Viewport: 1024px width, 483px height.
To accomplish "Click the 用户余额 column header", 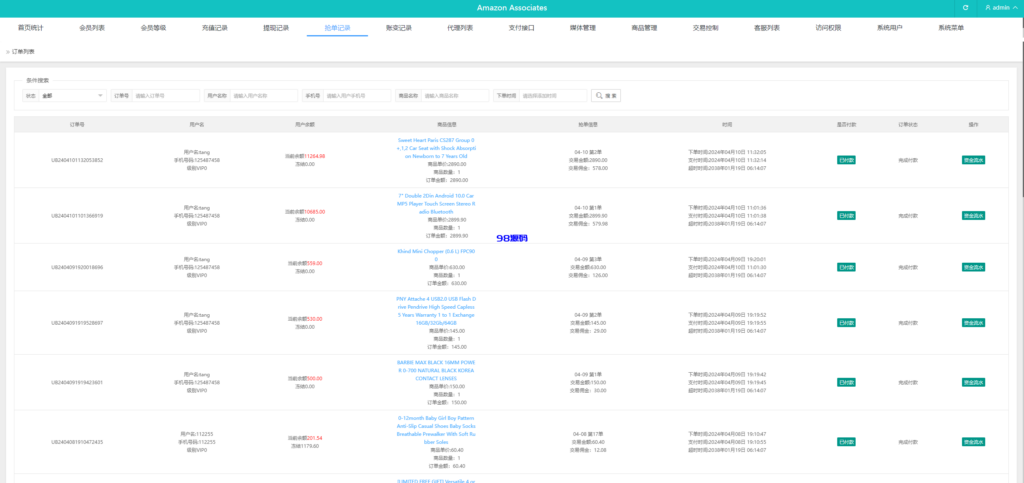I will click(305, 124).
